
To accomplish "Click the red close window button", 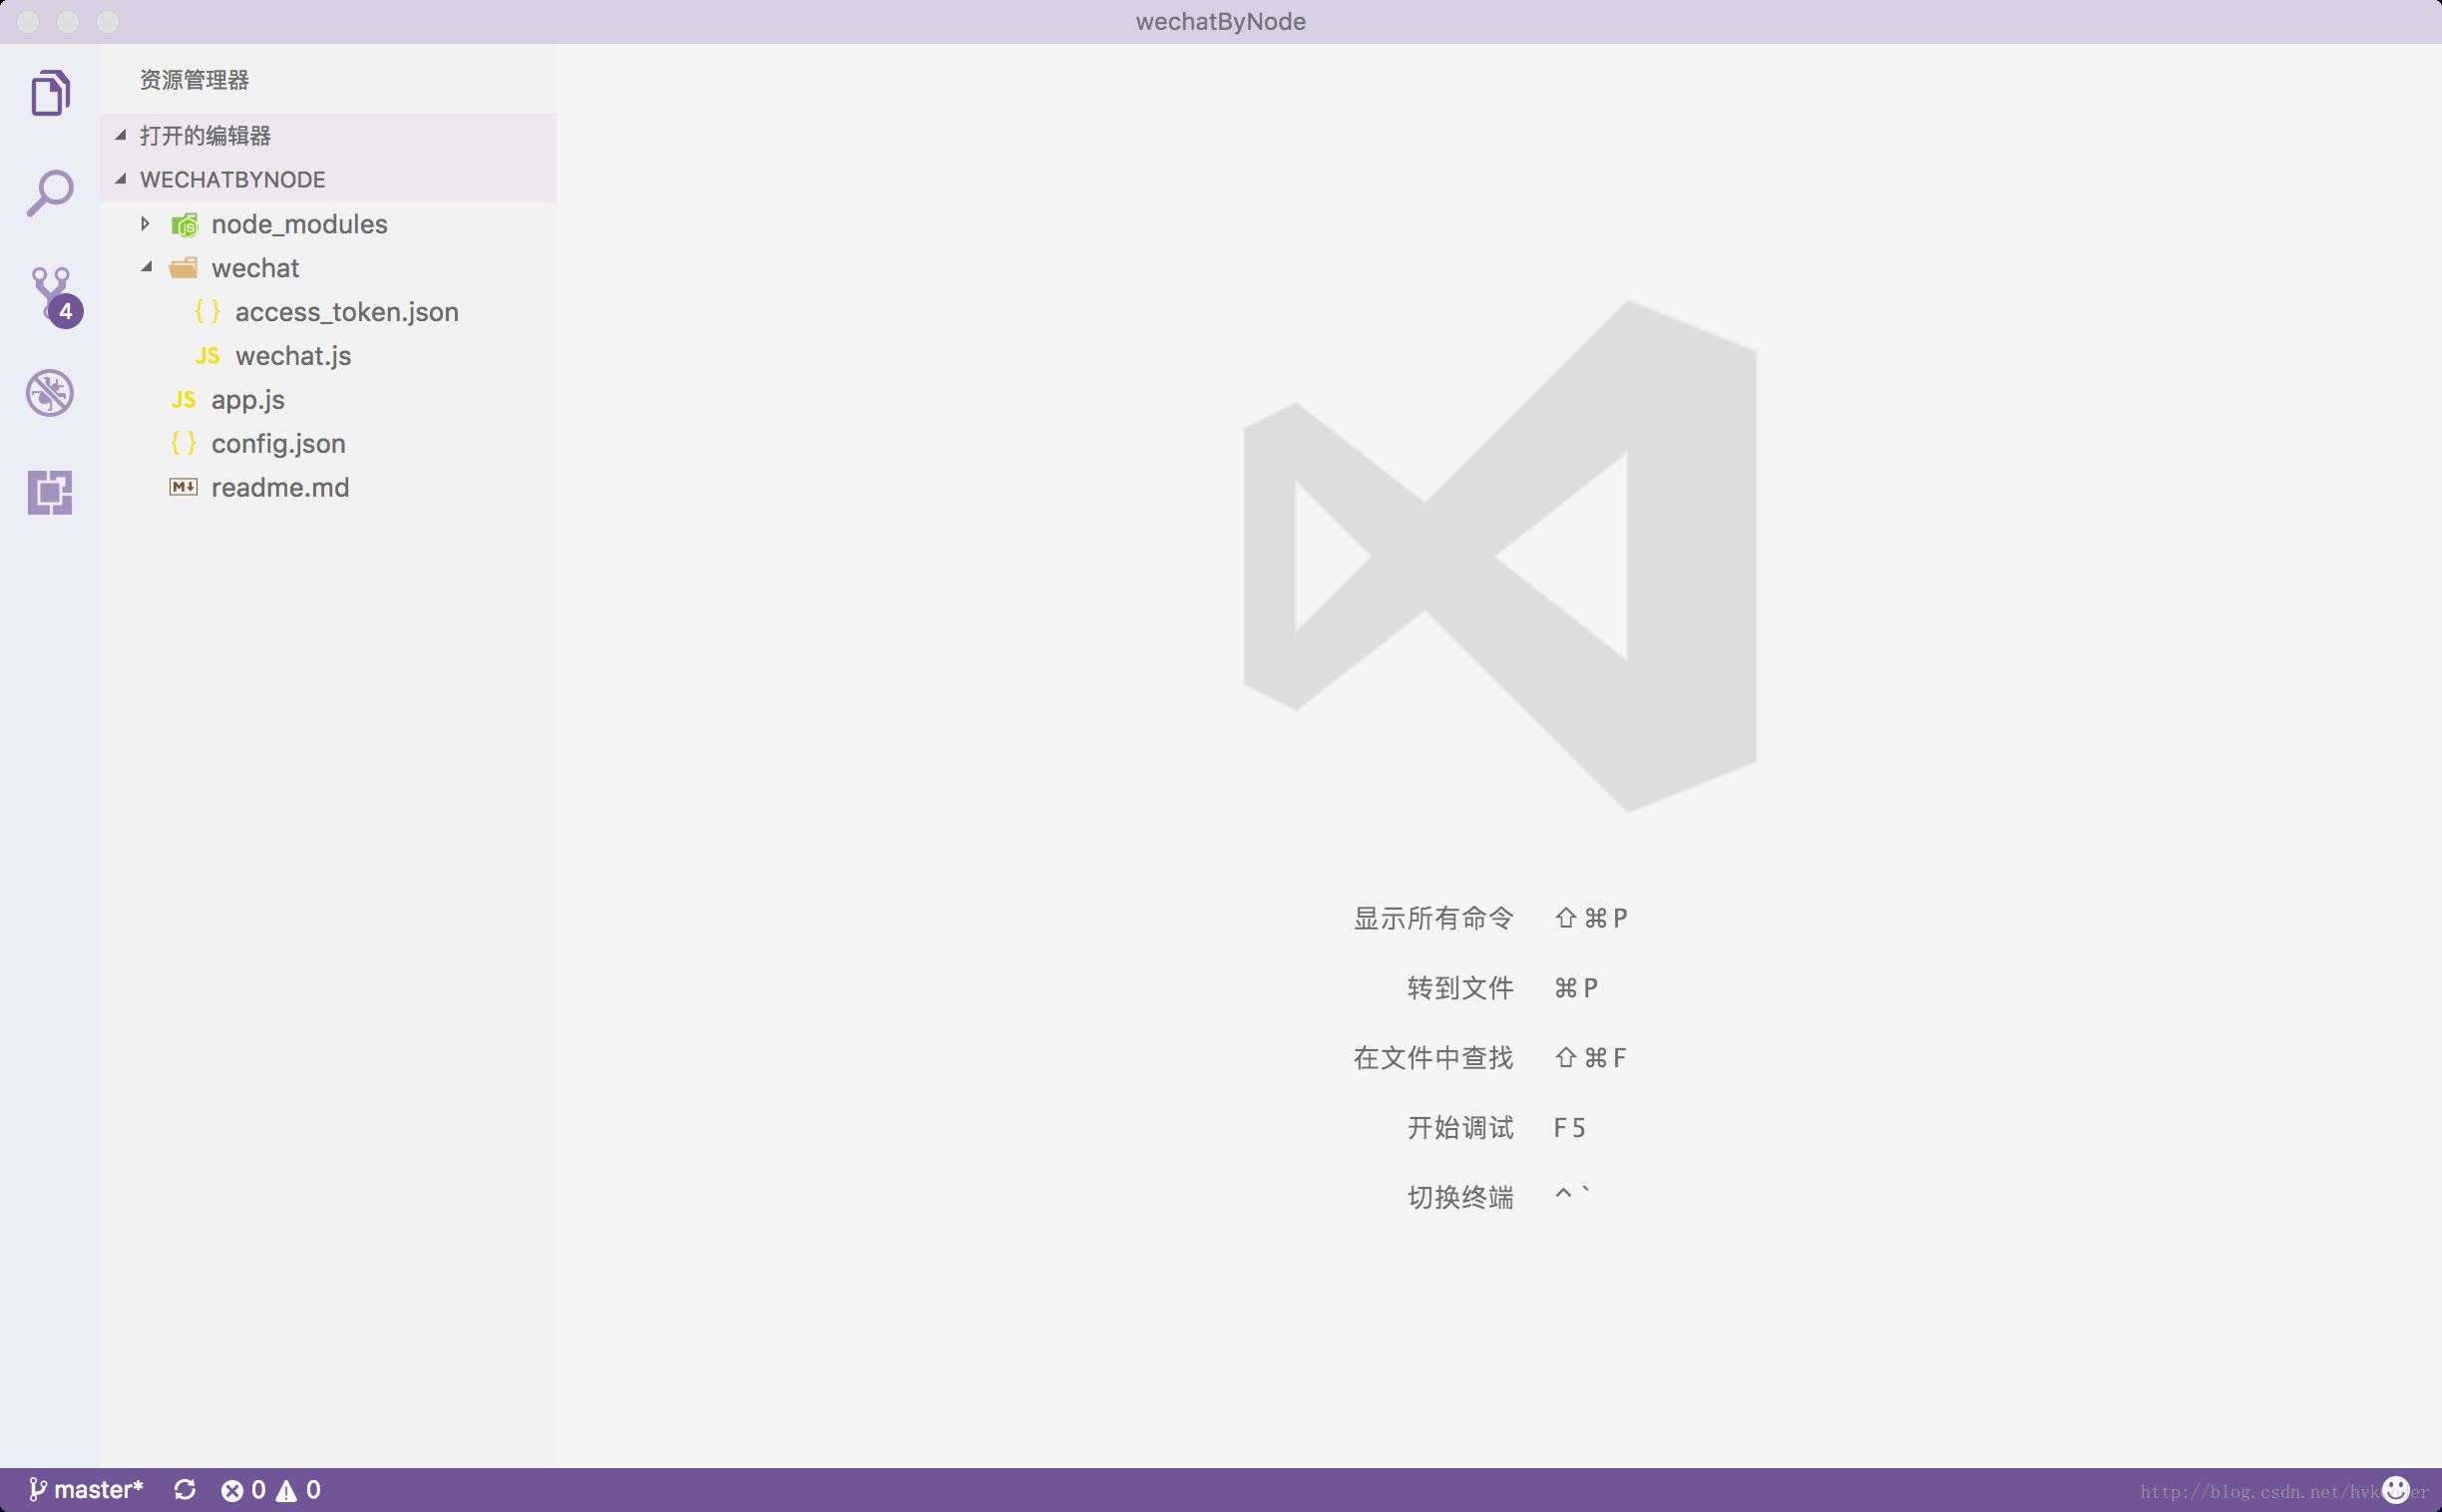I will (x=28, y=22).
